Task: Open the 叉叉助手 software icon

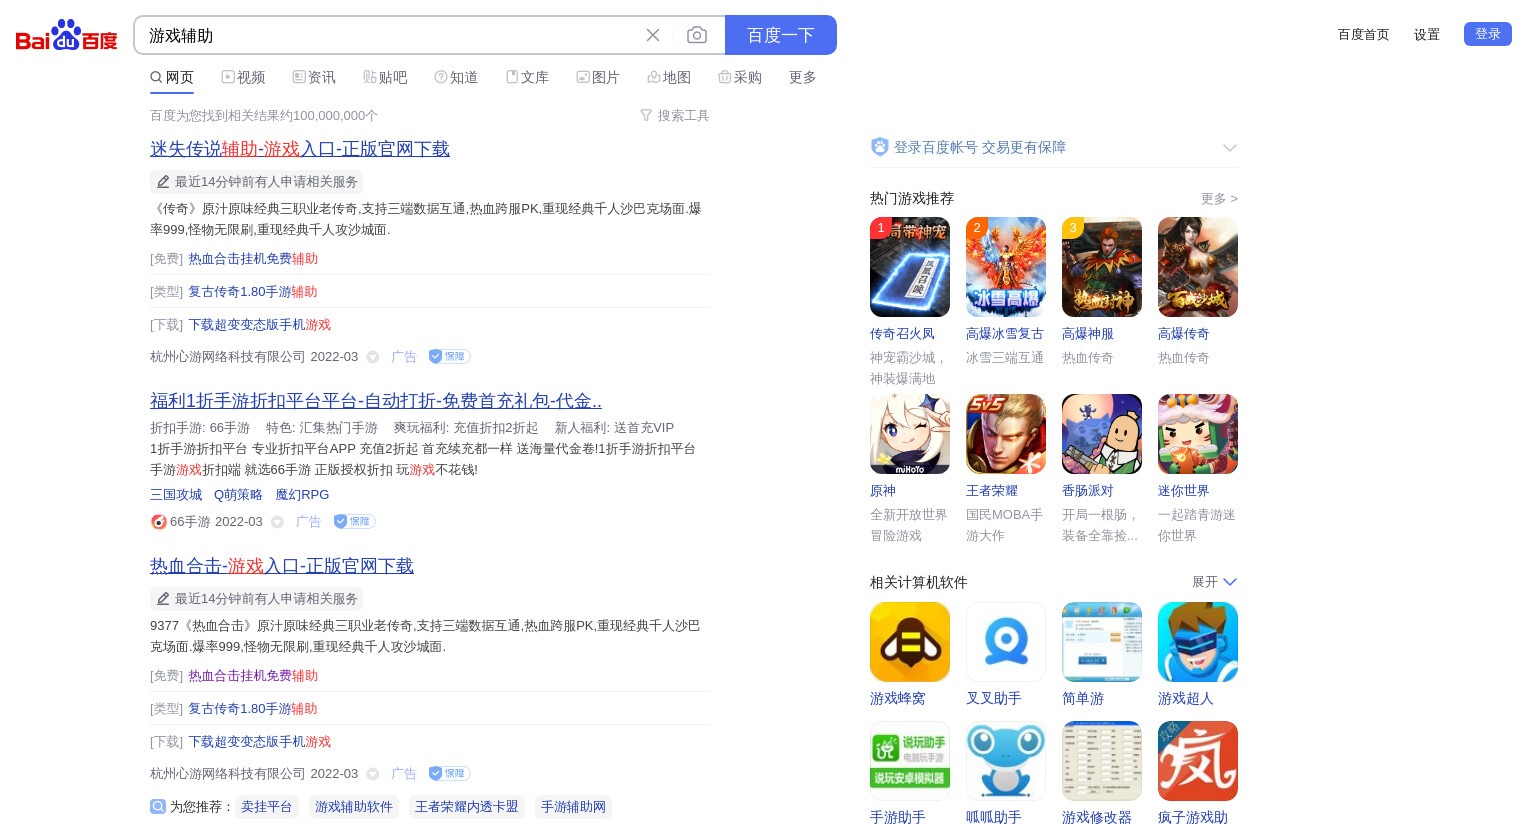Action: pyautogui.click(x=1006, y=642)
